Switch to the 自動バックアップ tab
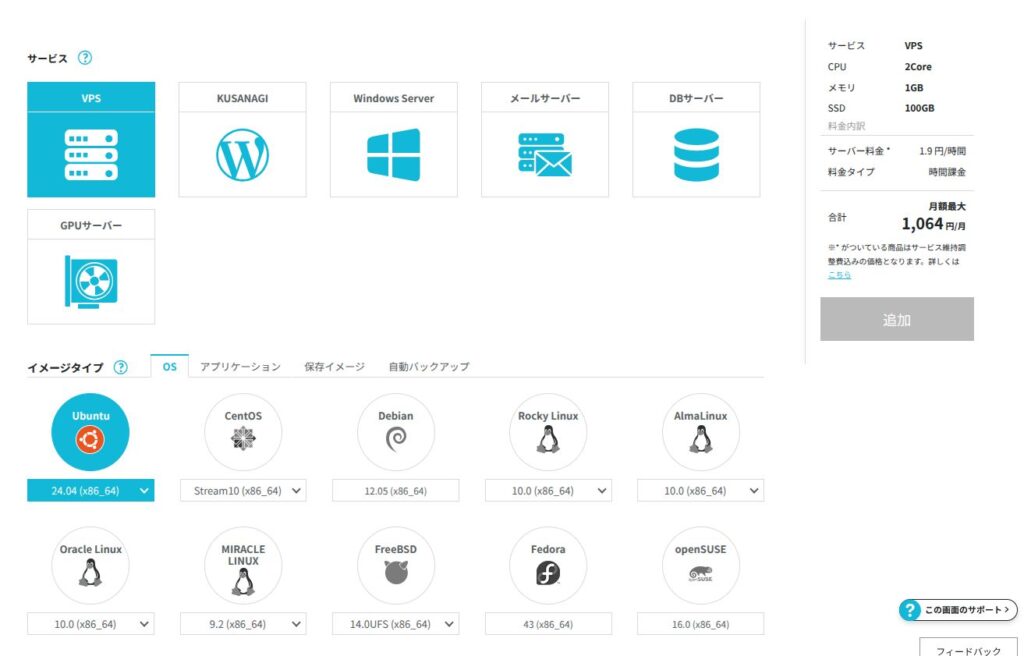The image size is (1024, 656). pos(429,367)
